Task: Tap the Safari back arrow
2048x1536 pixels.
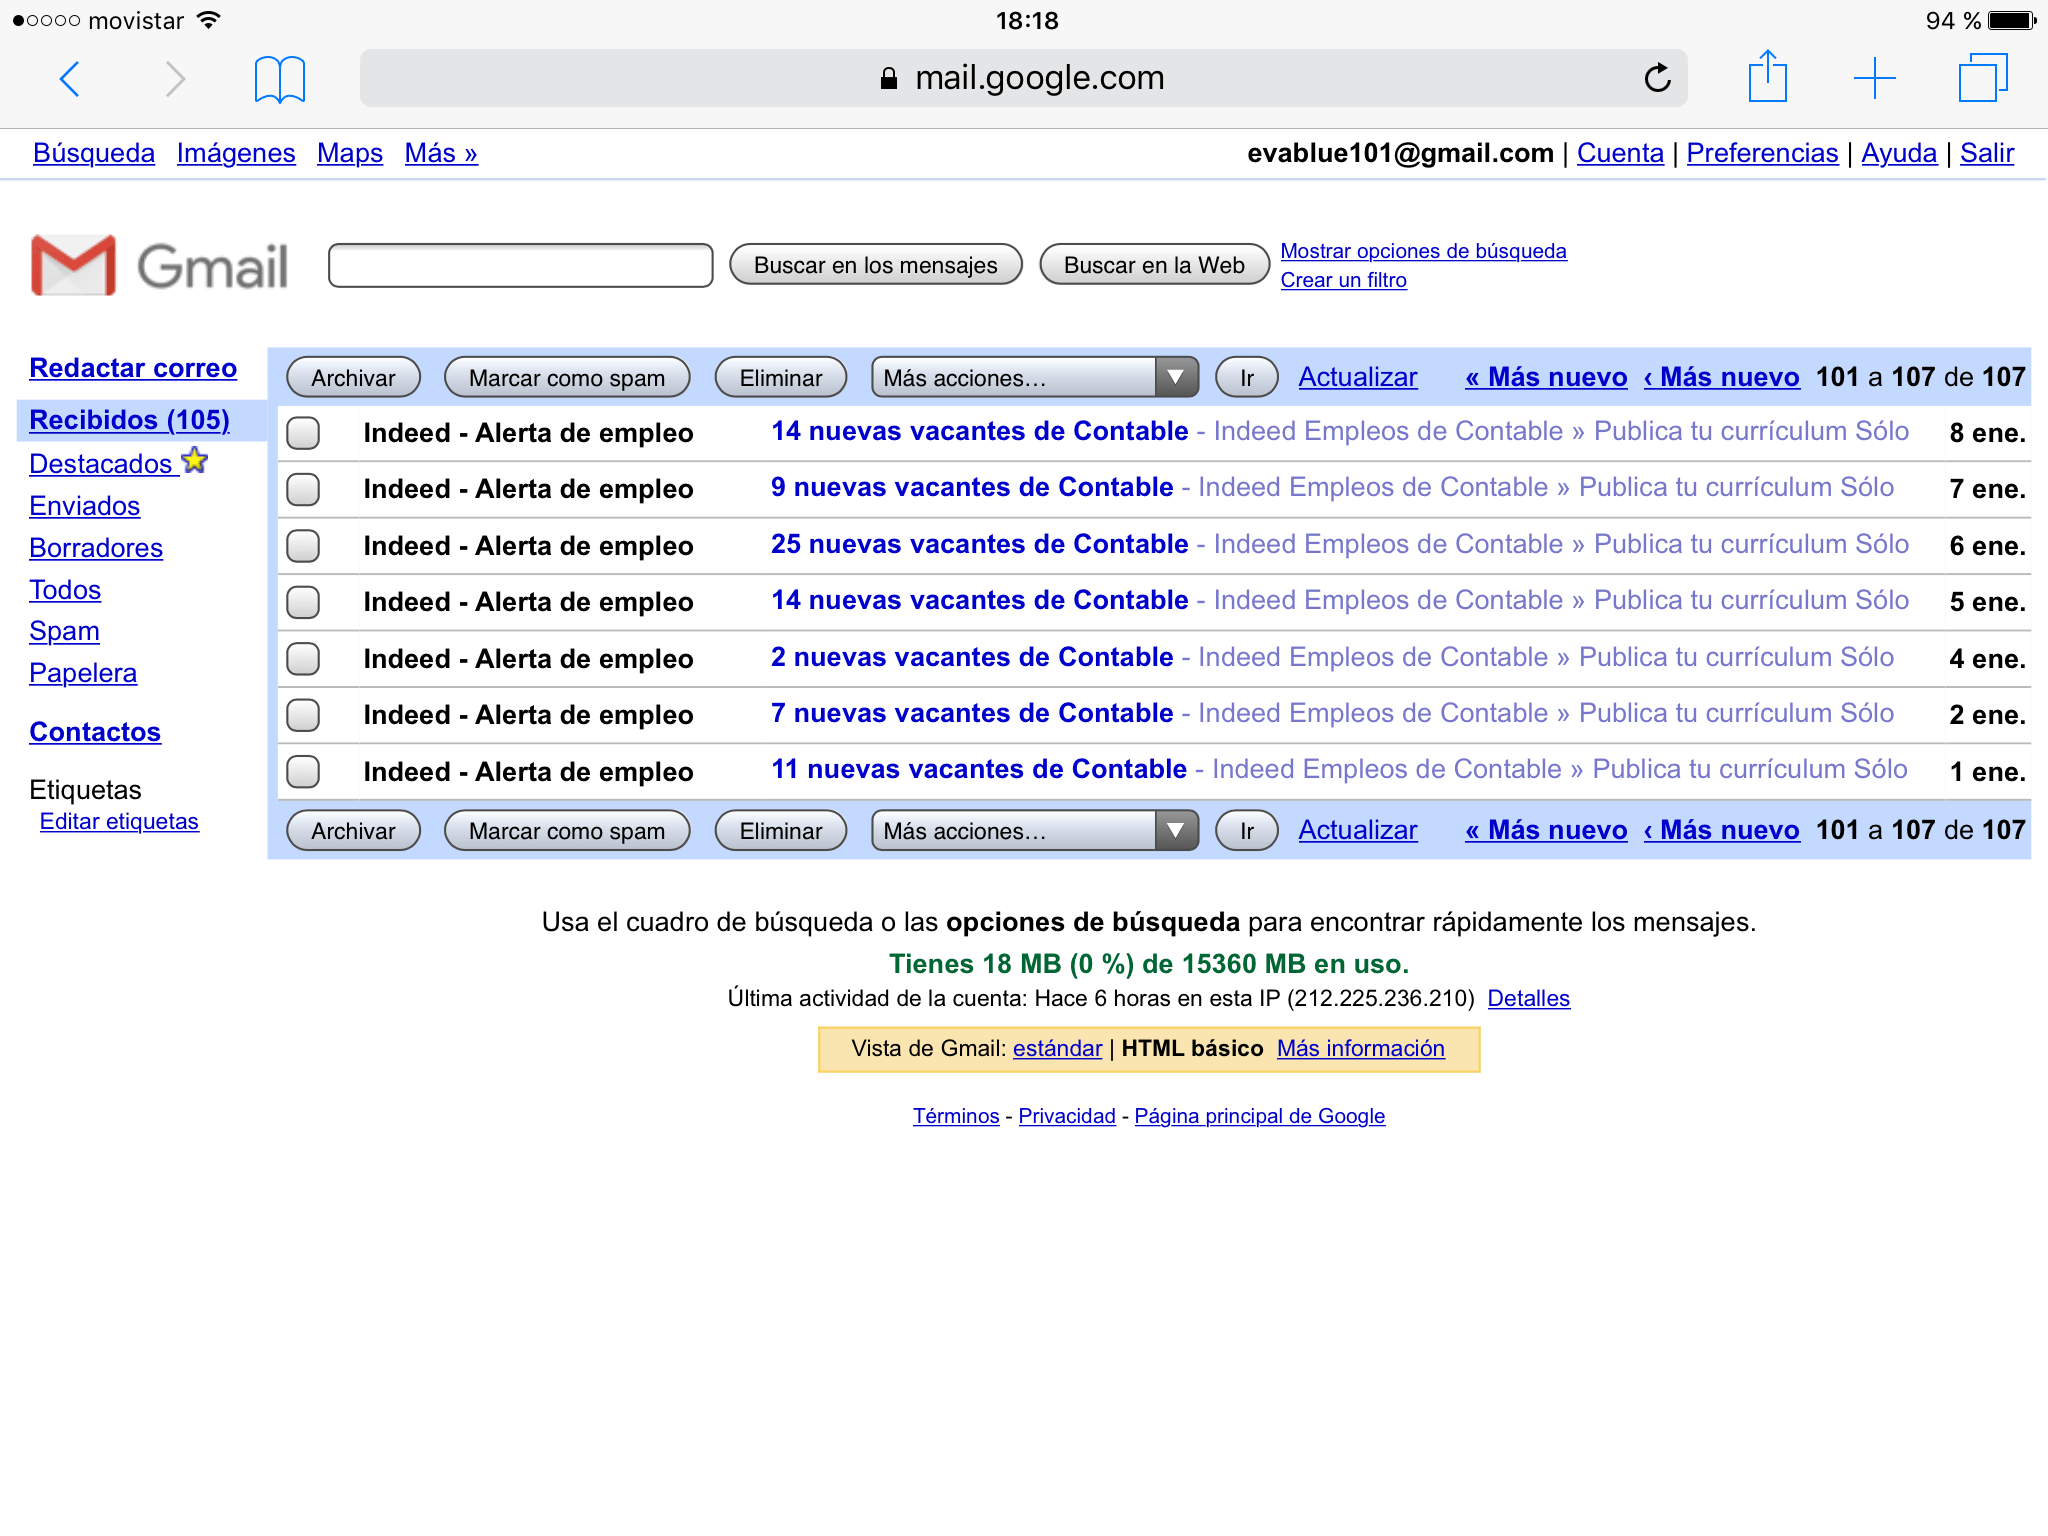Action: coord(70,79)
